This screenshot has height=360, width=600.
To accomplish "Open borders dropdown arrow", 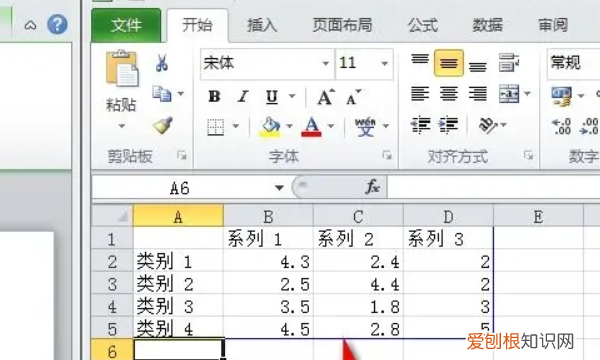I will pyautogui.click(x=236, y=126).
